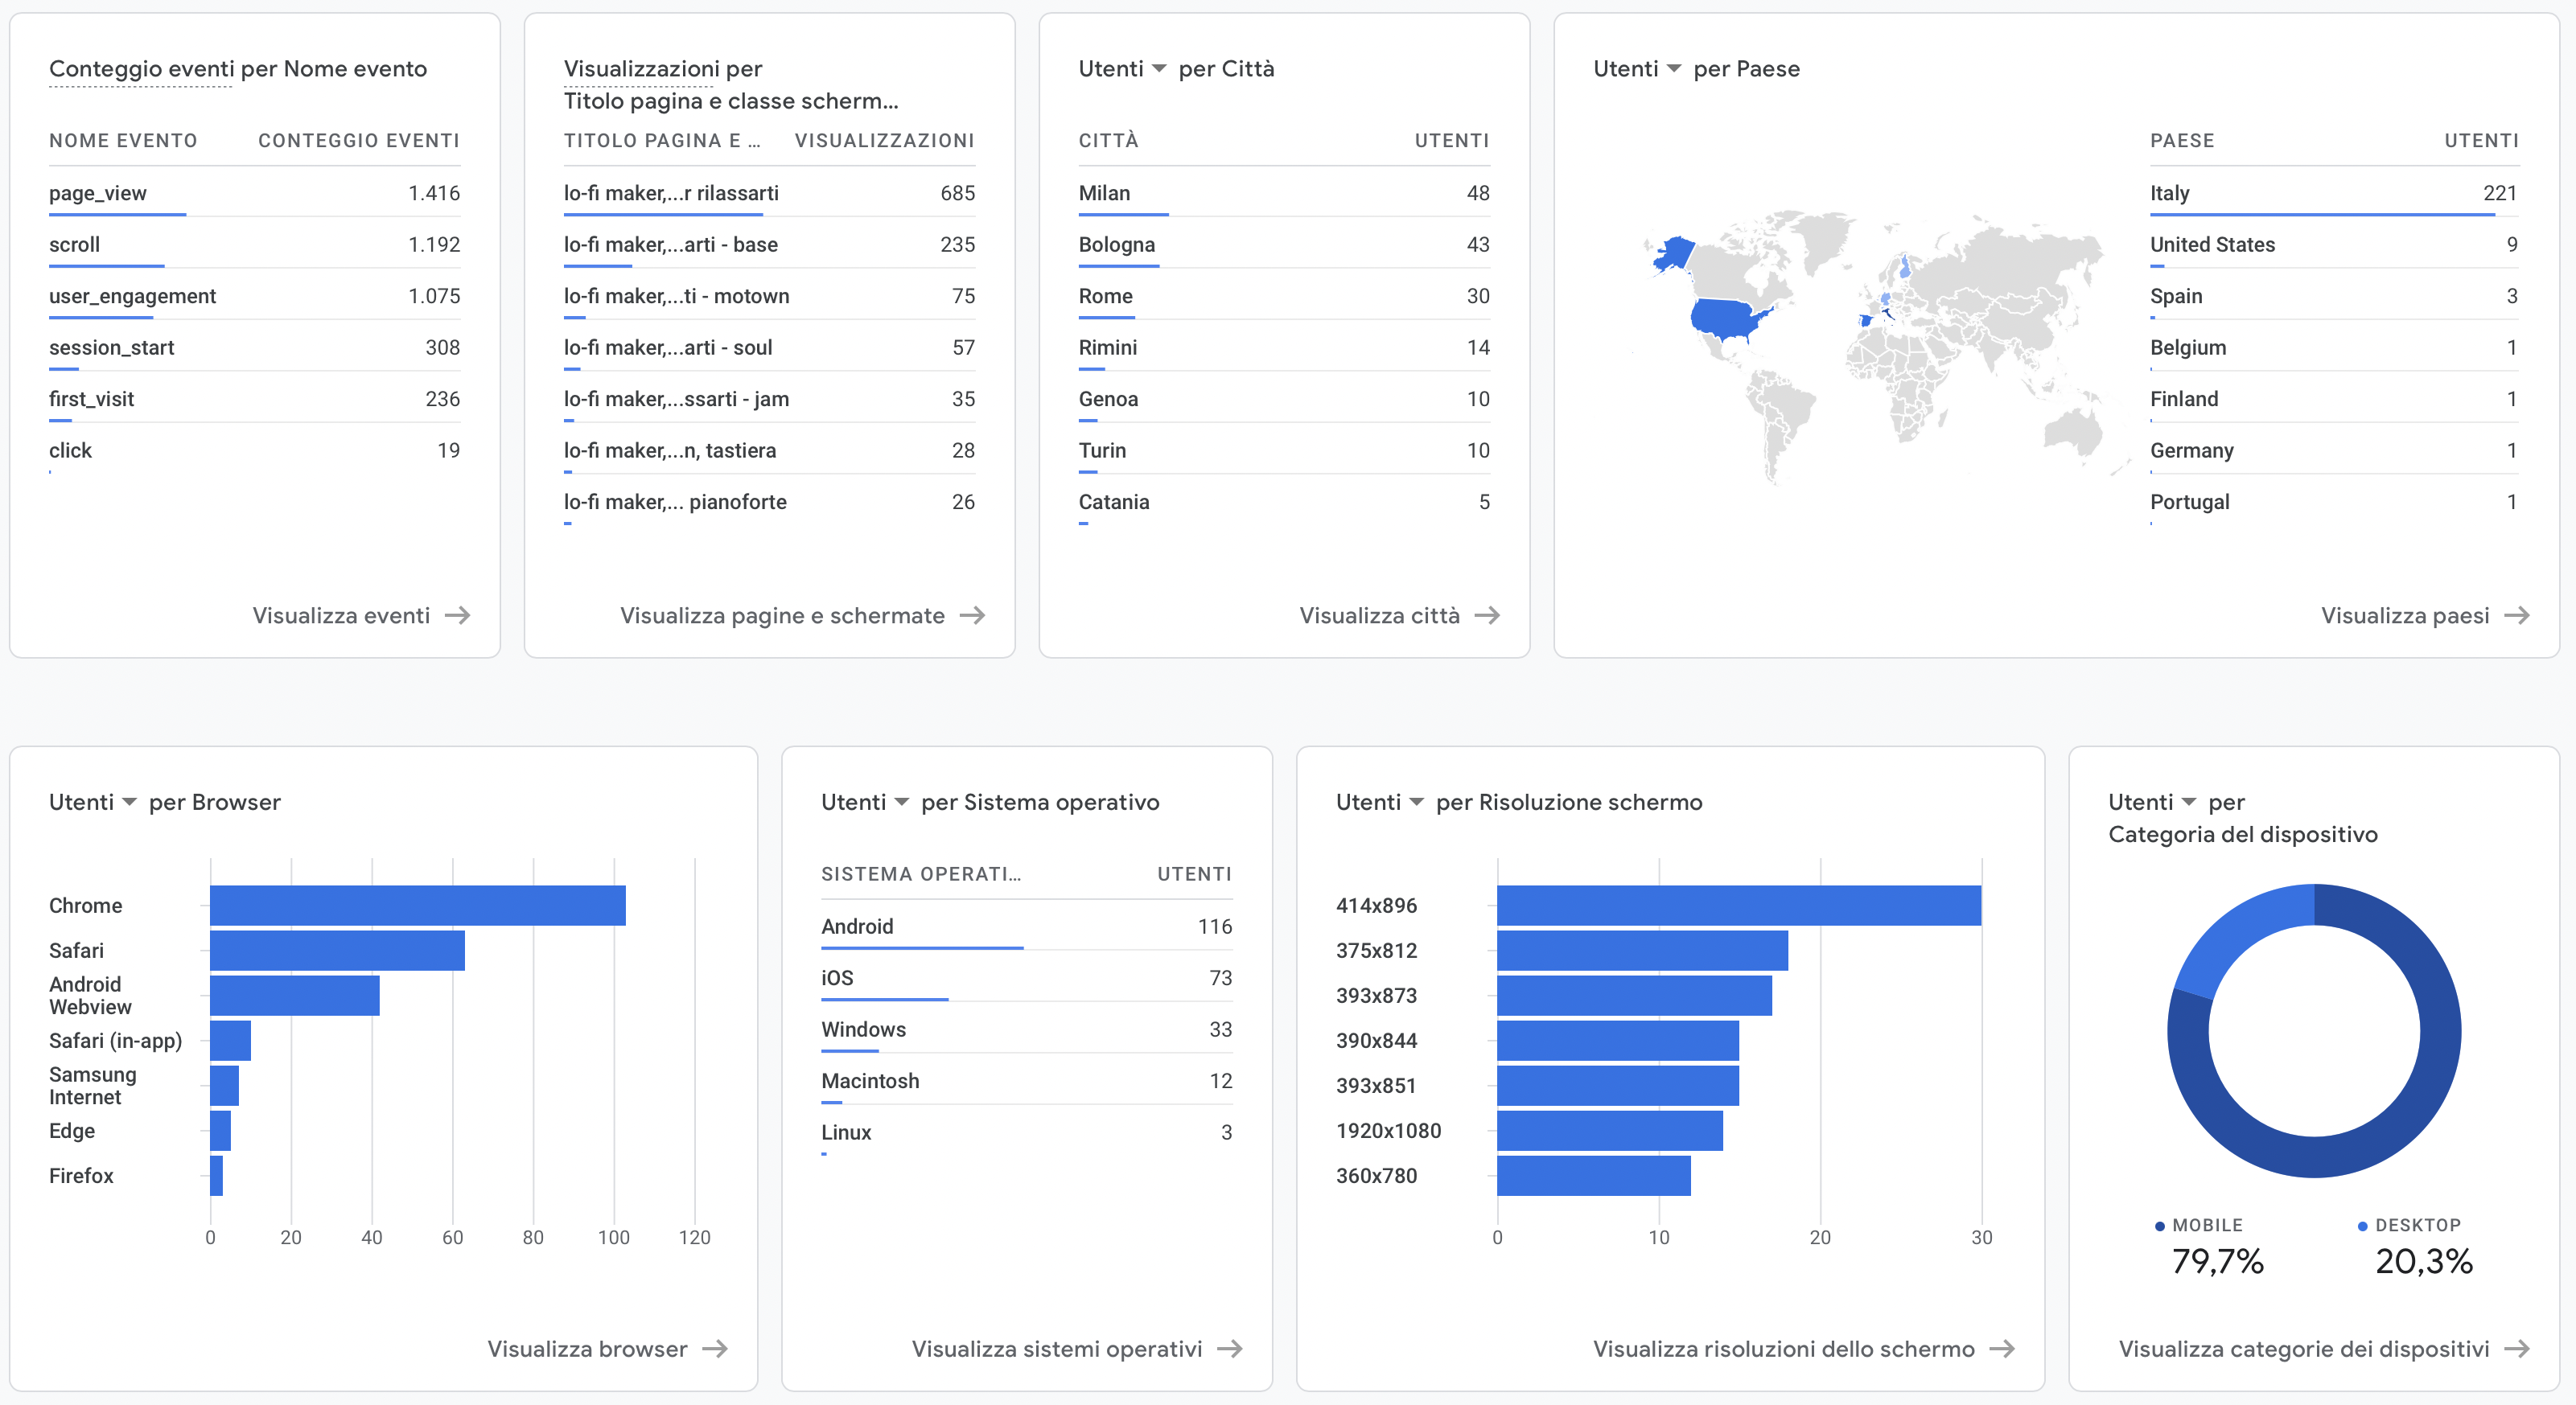Select the Milan city row
This screenshot has height=1405, width=2576.
(1284, 193)
